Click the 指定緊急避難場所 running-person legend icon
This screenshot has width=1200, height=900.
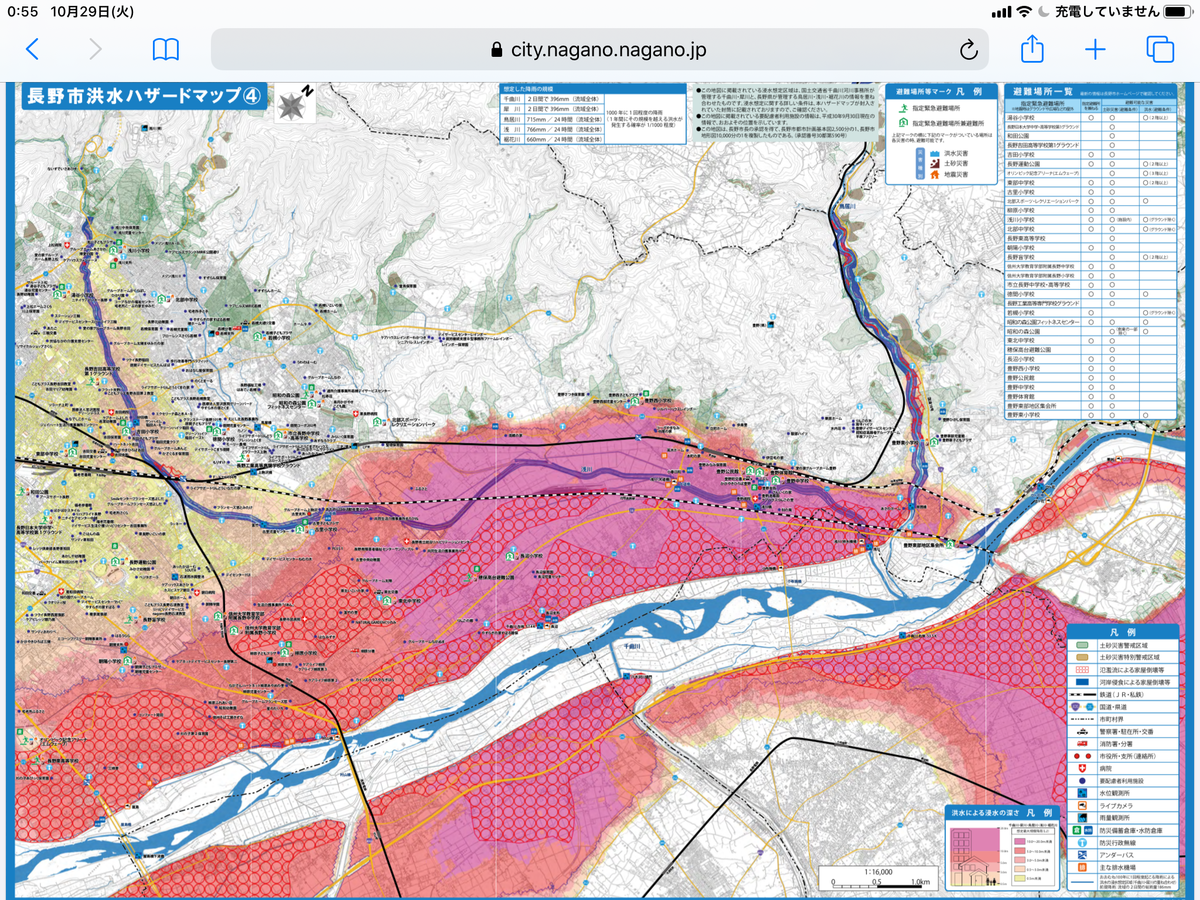coord(903,108)
